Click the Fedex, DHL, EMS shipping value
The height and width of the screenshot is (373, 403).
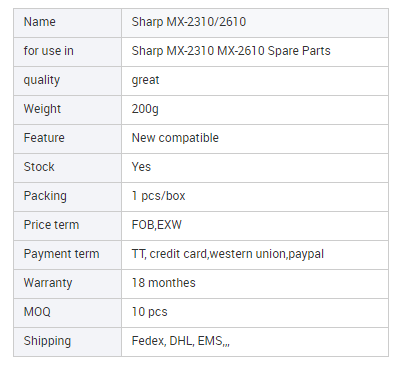[x=181, y=341]
